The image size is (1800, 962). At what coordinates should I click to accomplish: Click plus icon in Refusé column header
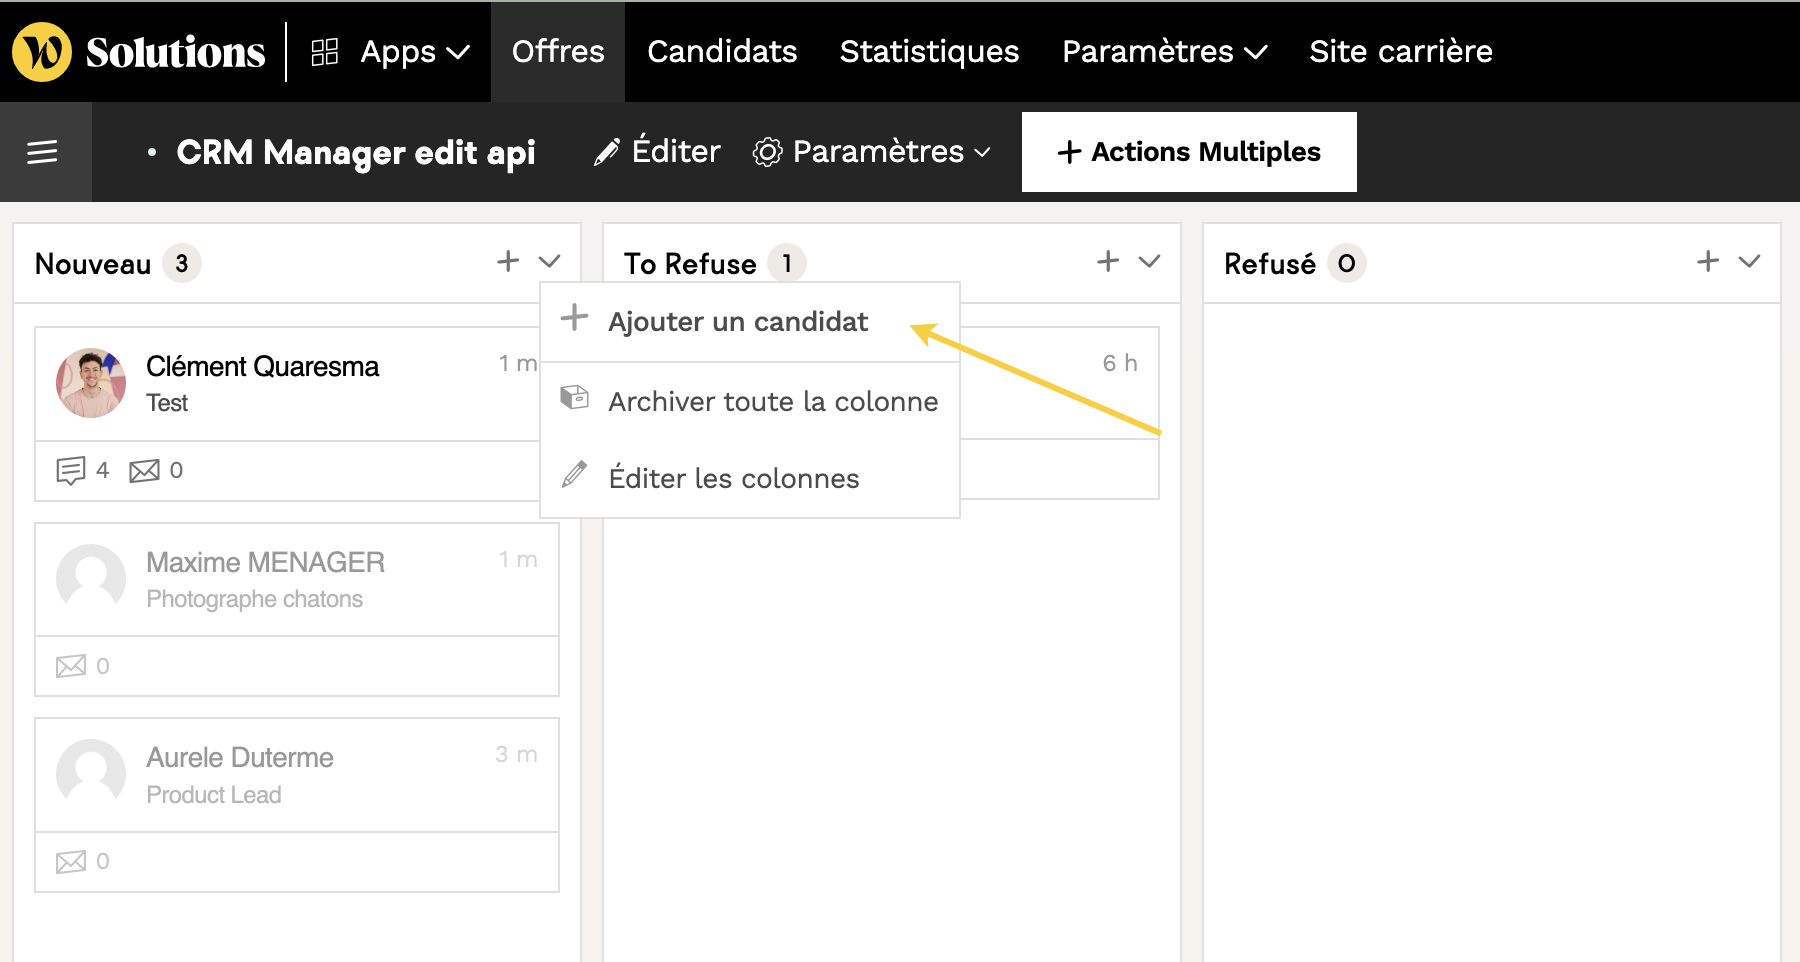(x=1708, y=262)
